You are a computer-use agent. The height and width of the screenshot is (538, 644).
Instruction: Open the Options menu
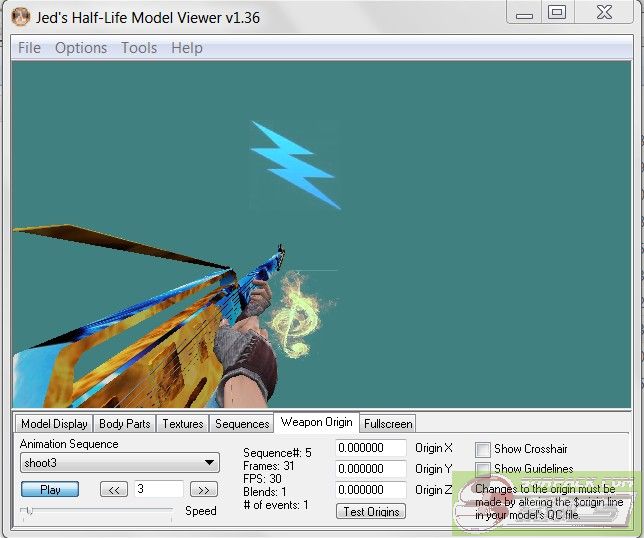coord(81,48)
